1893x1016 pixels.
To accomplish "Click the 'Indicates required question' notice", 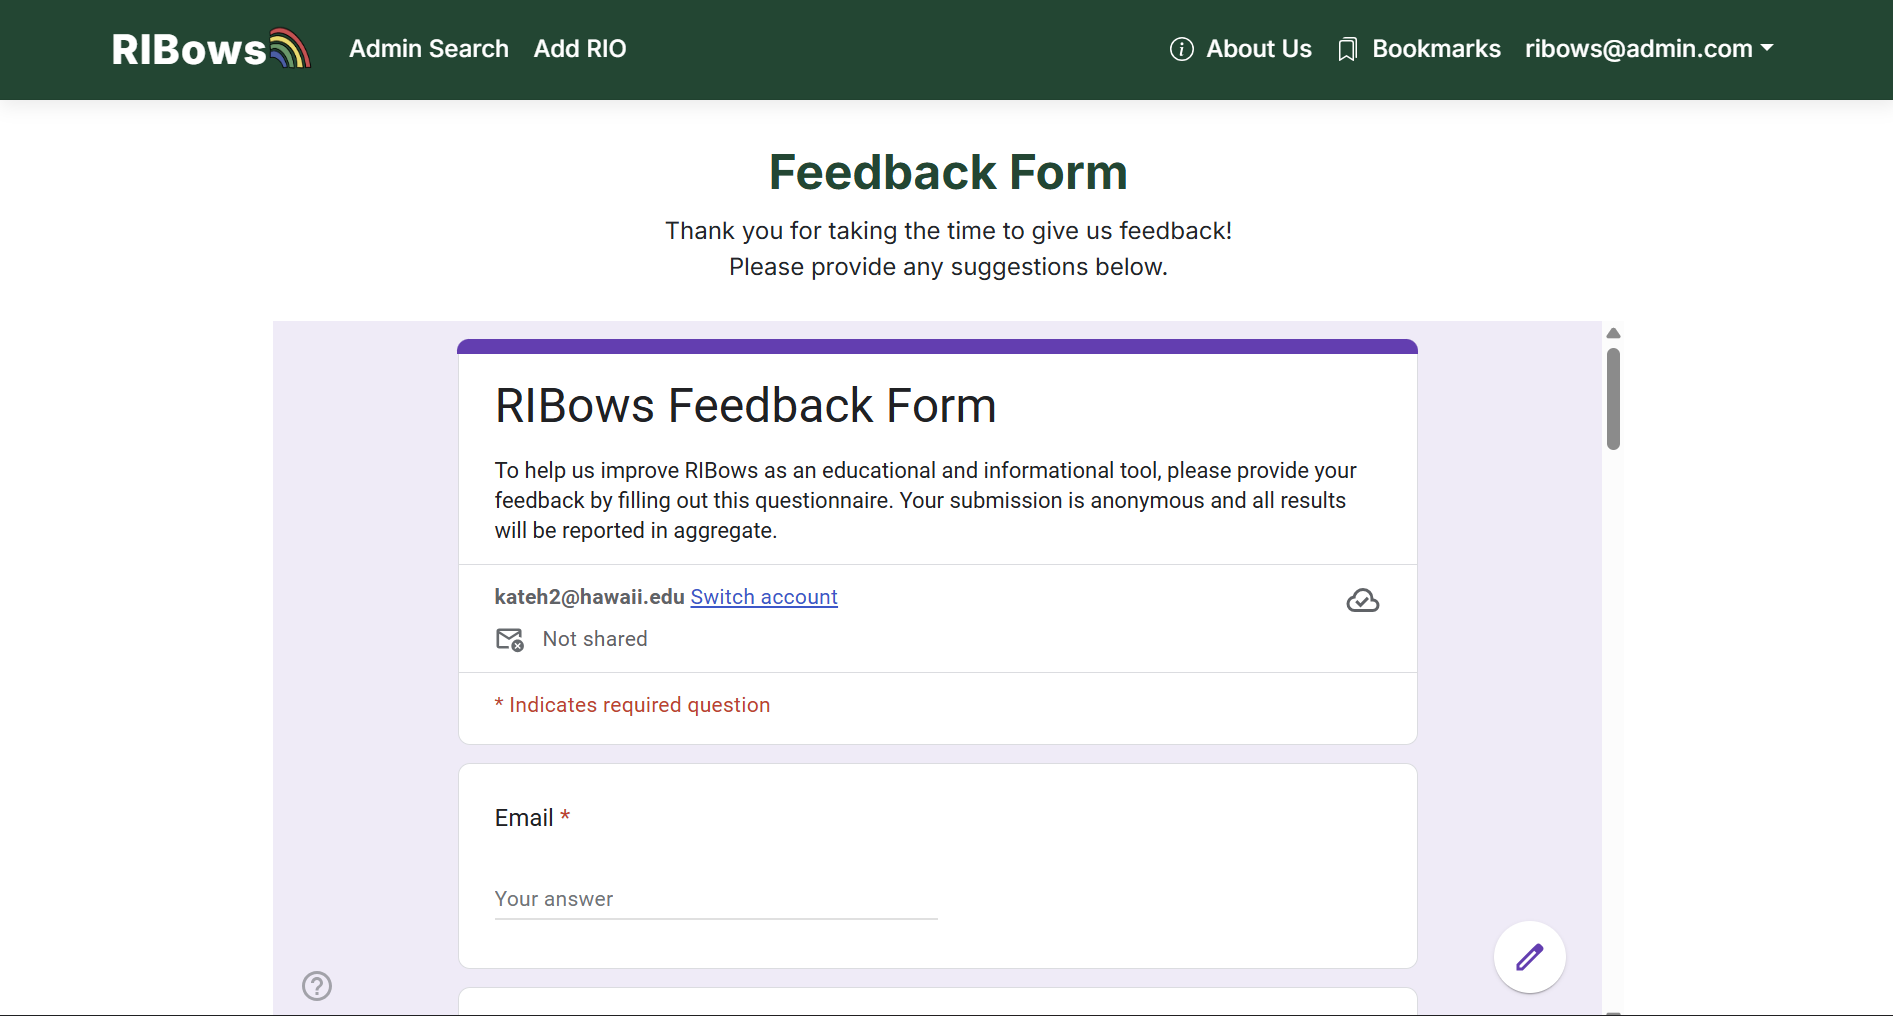I will pos(639,705).
